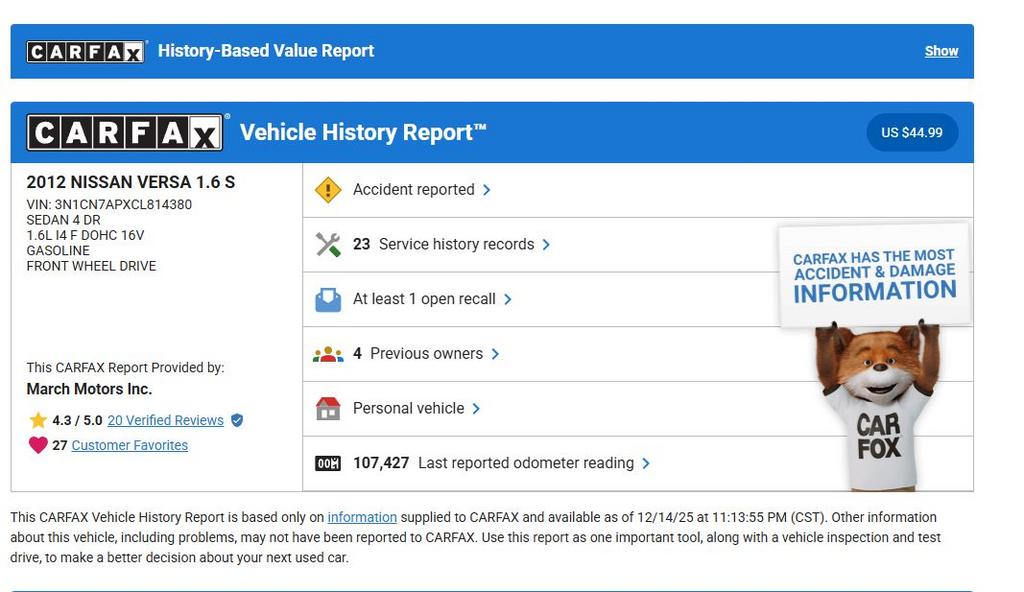Viewport: 1024px width, 592px height.
Task: Click the yellow accident warning icon
Action: tap(328, 190)
